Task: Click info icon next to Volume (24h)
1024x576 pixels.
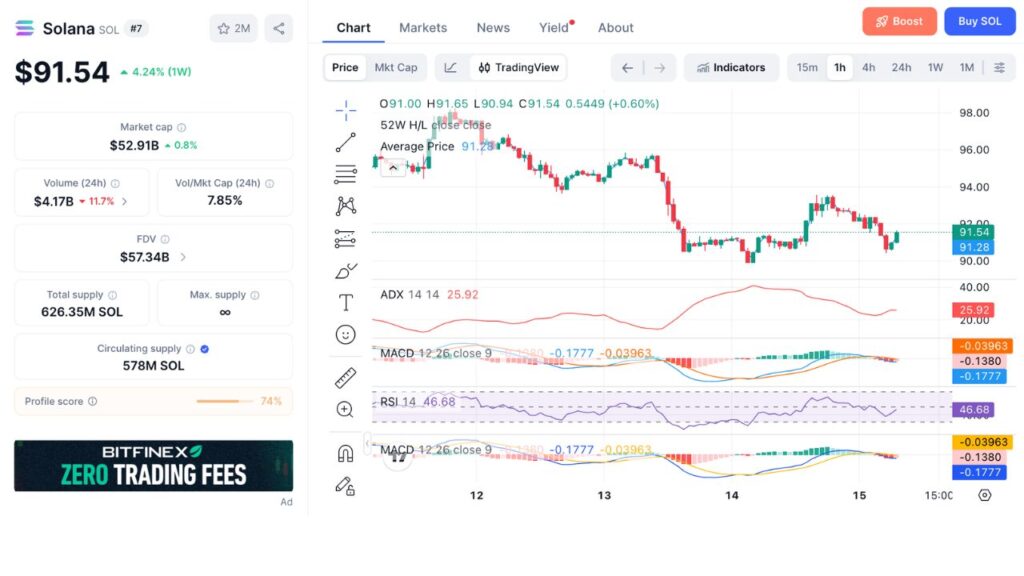Action: pos(116,184)
